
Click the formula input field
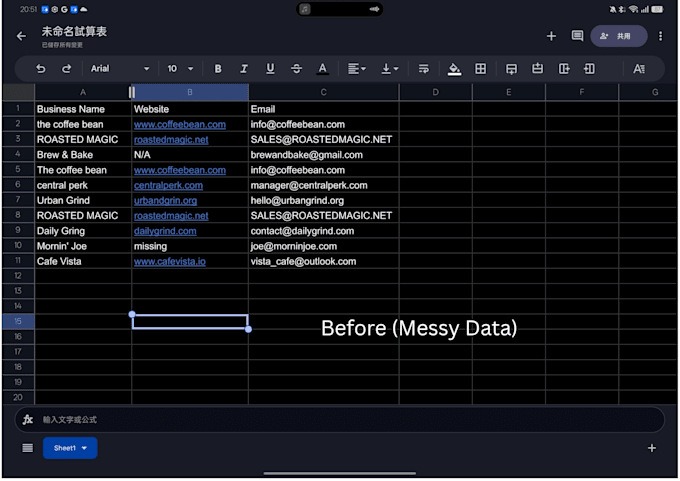pos(339,419)
